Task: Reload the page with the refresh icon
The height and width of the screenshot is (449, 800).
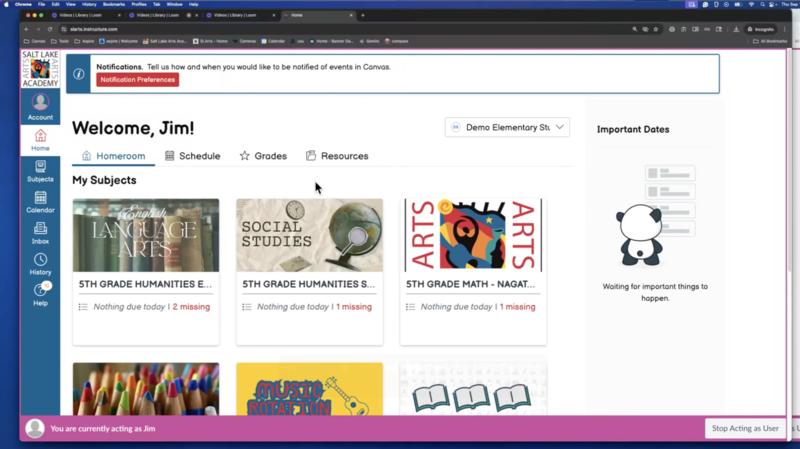Action: (49, 29)
